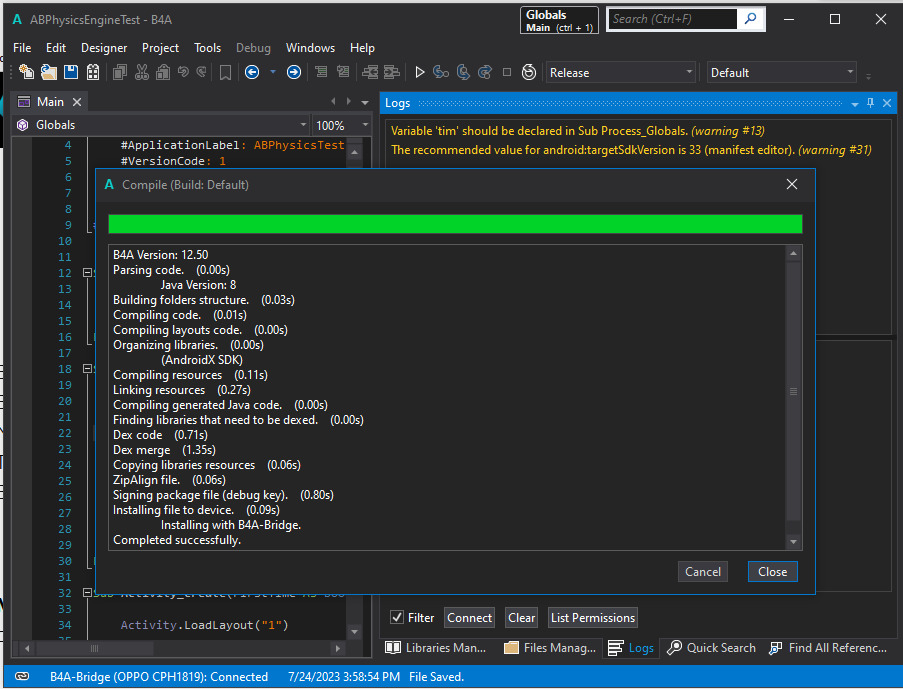The image size is (903, 689).
Task: Click the Decrease indent icon
Action: pos(370,72)
